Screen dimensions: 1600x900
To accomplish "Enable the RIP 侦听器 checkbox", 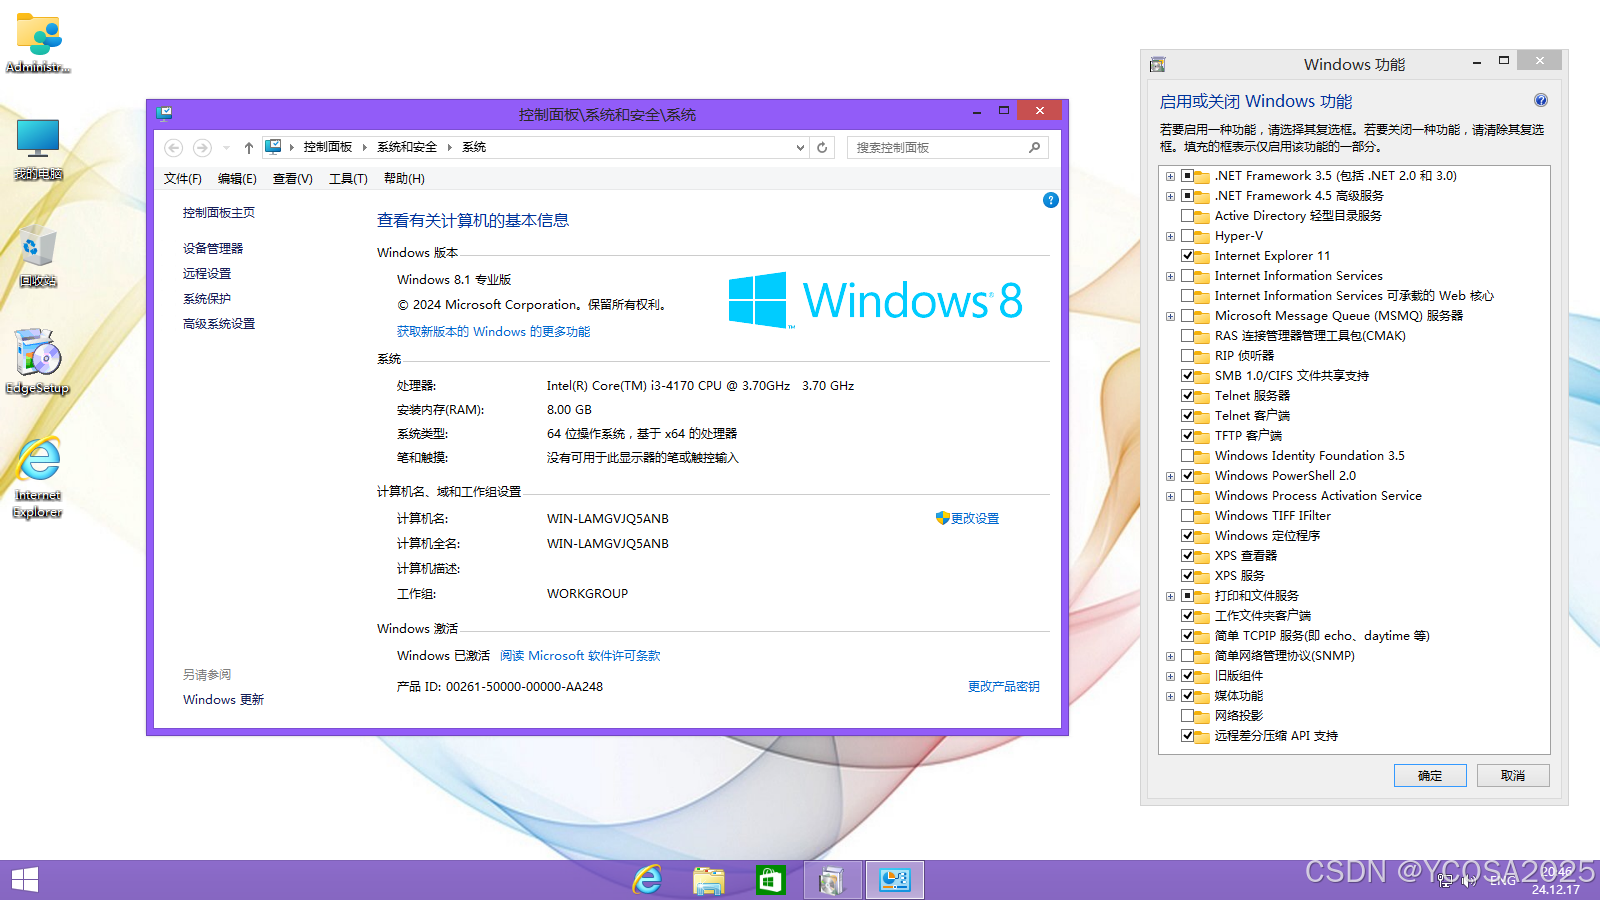I will tap(1188, 356).
